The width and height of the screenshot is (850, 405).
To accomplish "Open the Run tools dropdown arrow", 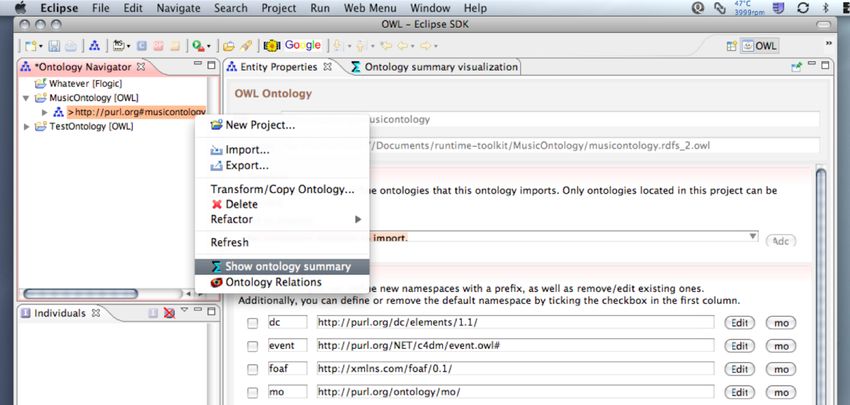I will coord(209,47).
